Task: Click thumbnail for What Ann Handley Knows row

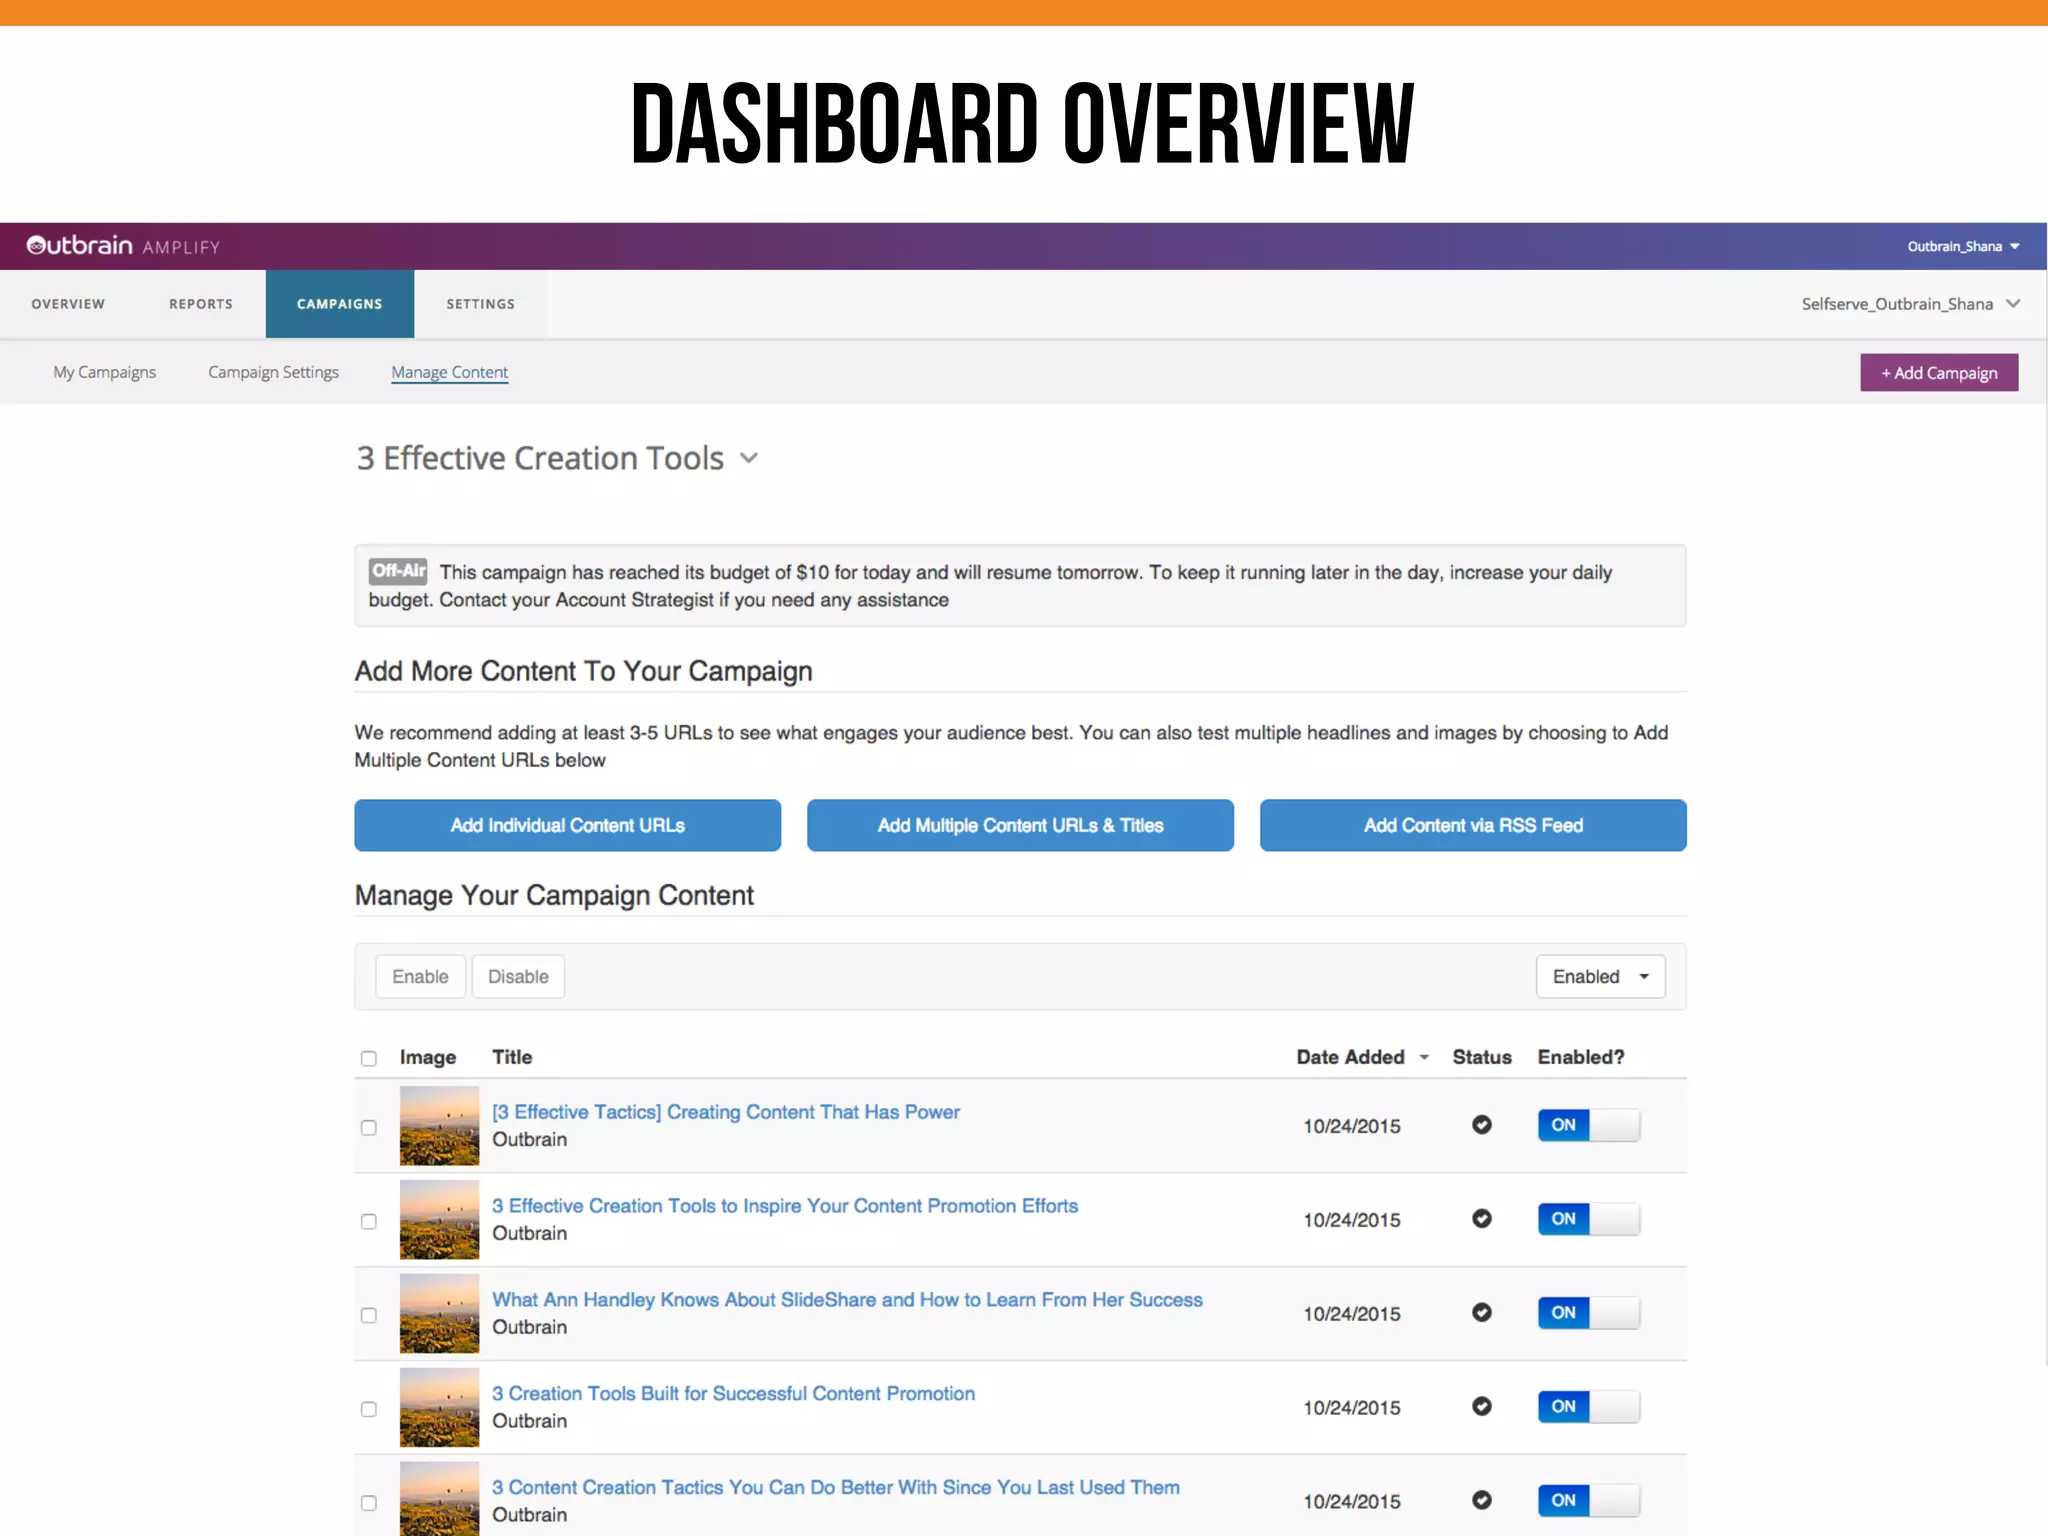Action: point(440,1314)
